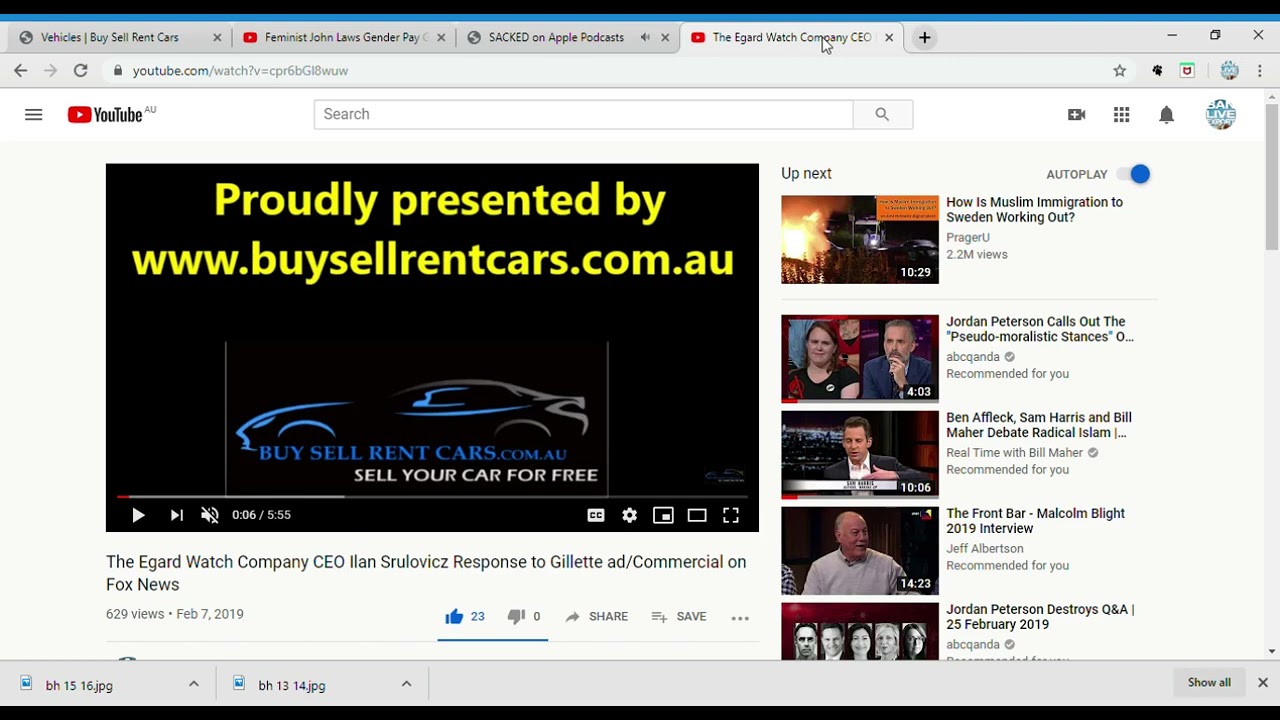
Task: Open Jordan Peterson Destroys Q&A video title
Action: coord(1040,616)
